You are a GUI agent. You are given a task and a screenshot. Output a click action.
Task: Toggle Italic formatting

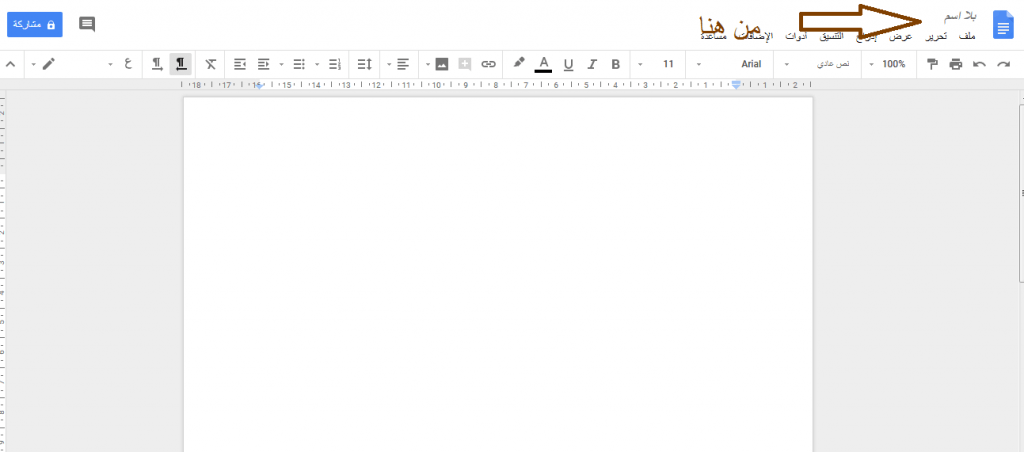click(592, 64)
